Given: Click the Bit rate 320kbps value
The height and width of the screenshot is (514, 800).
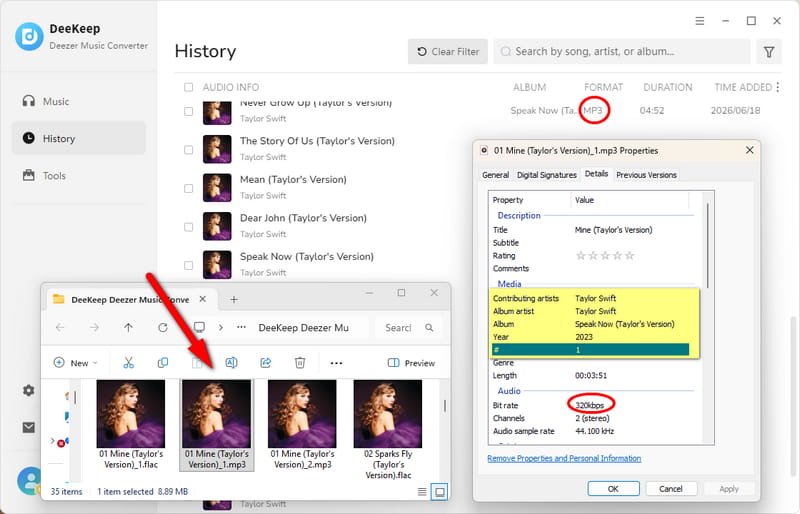Looking at the screenshot, I should pos(589,405).
